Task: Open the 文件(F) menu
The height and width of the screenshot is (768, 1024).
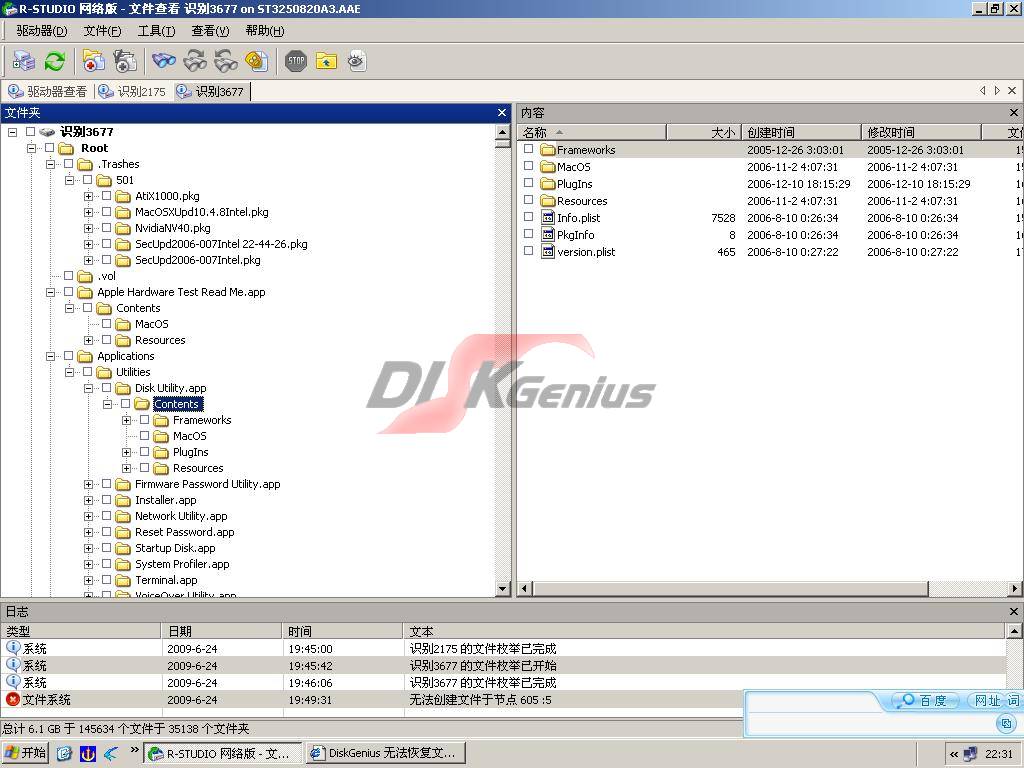Action: point(103,31)
